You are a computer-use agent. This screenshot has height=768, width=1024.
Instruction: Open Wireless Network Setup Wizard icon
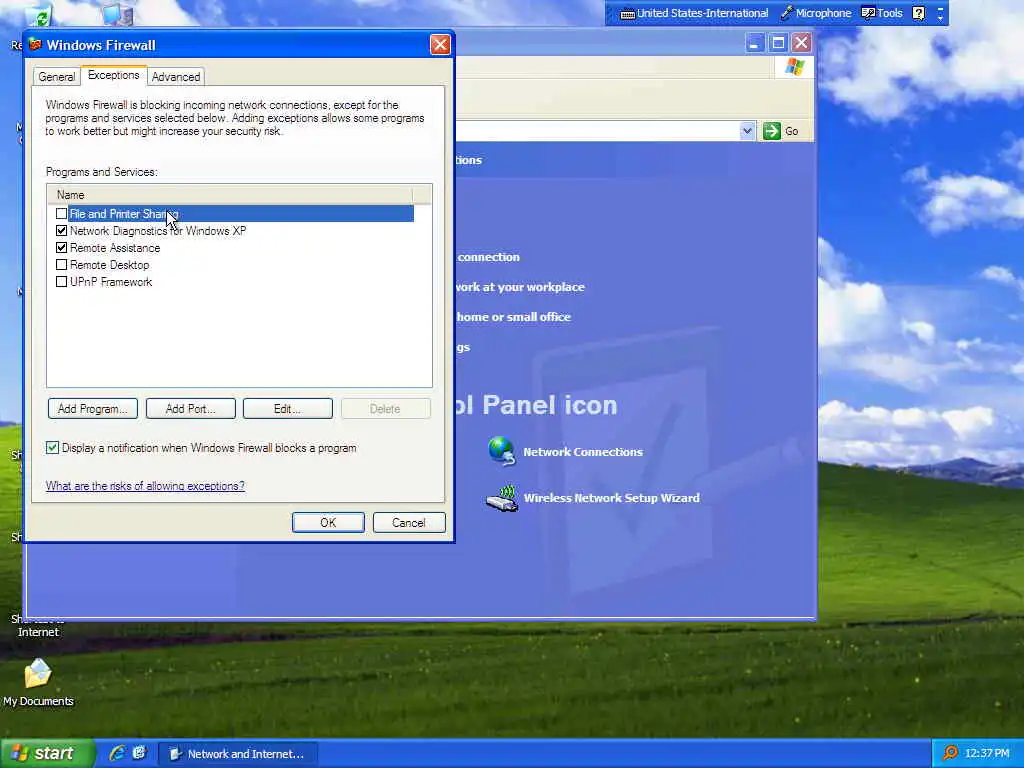click(x=502, y=498)
